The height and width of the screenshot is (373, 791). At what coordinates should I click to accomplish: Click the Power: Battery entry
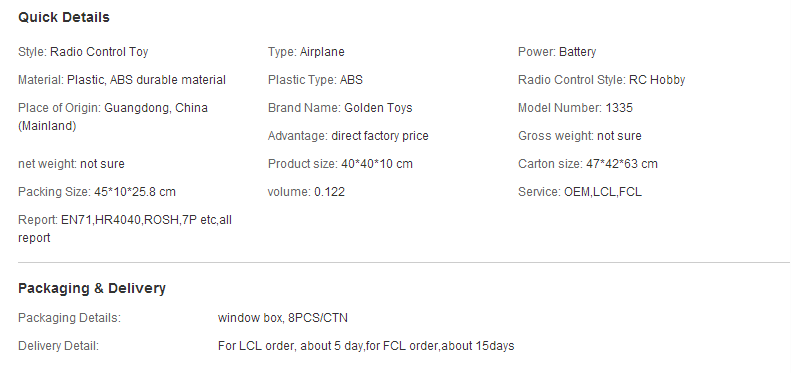(557, 52)
